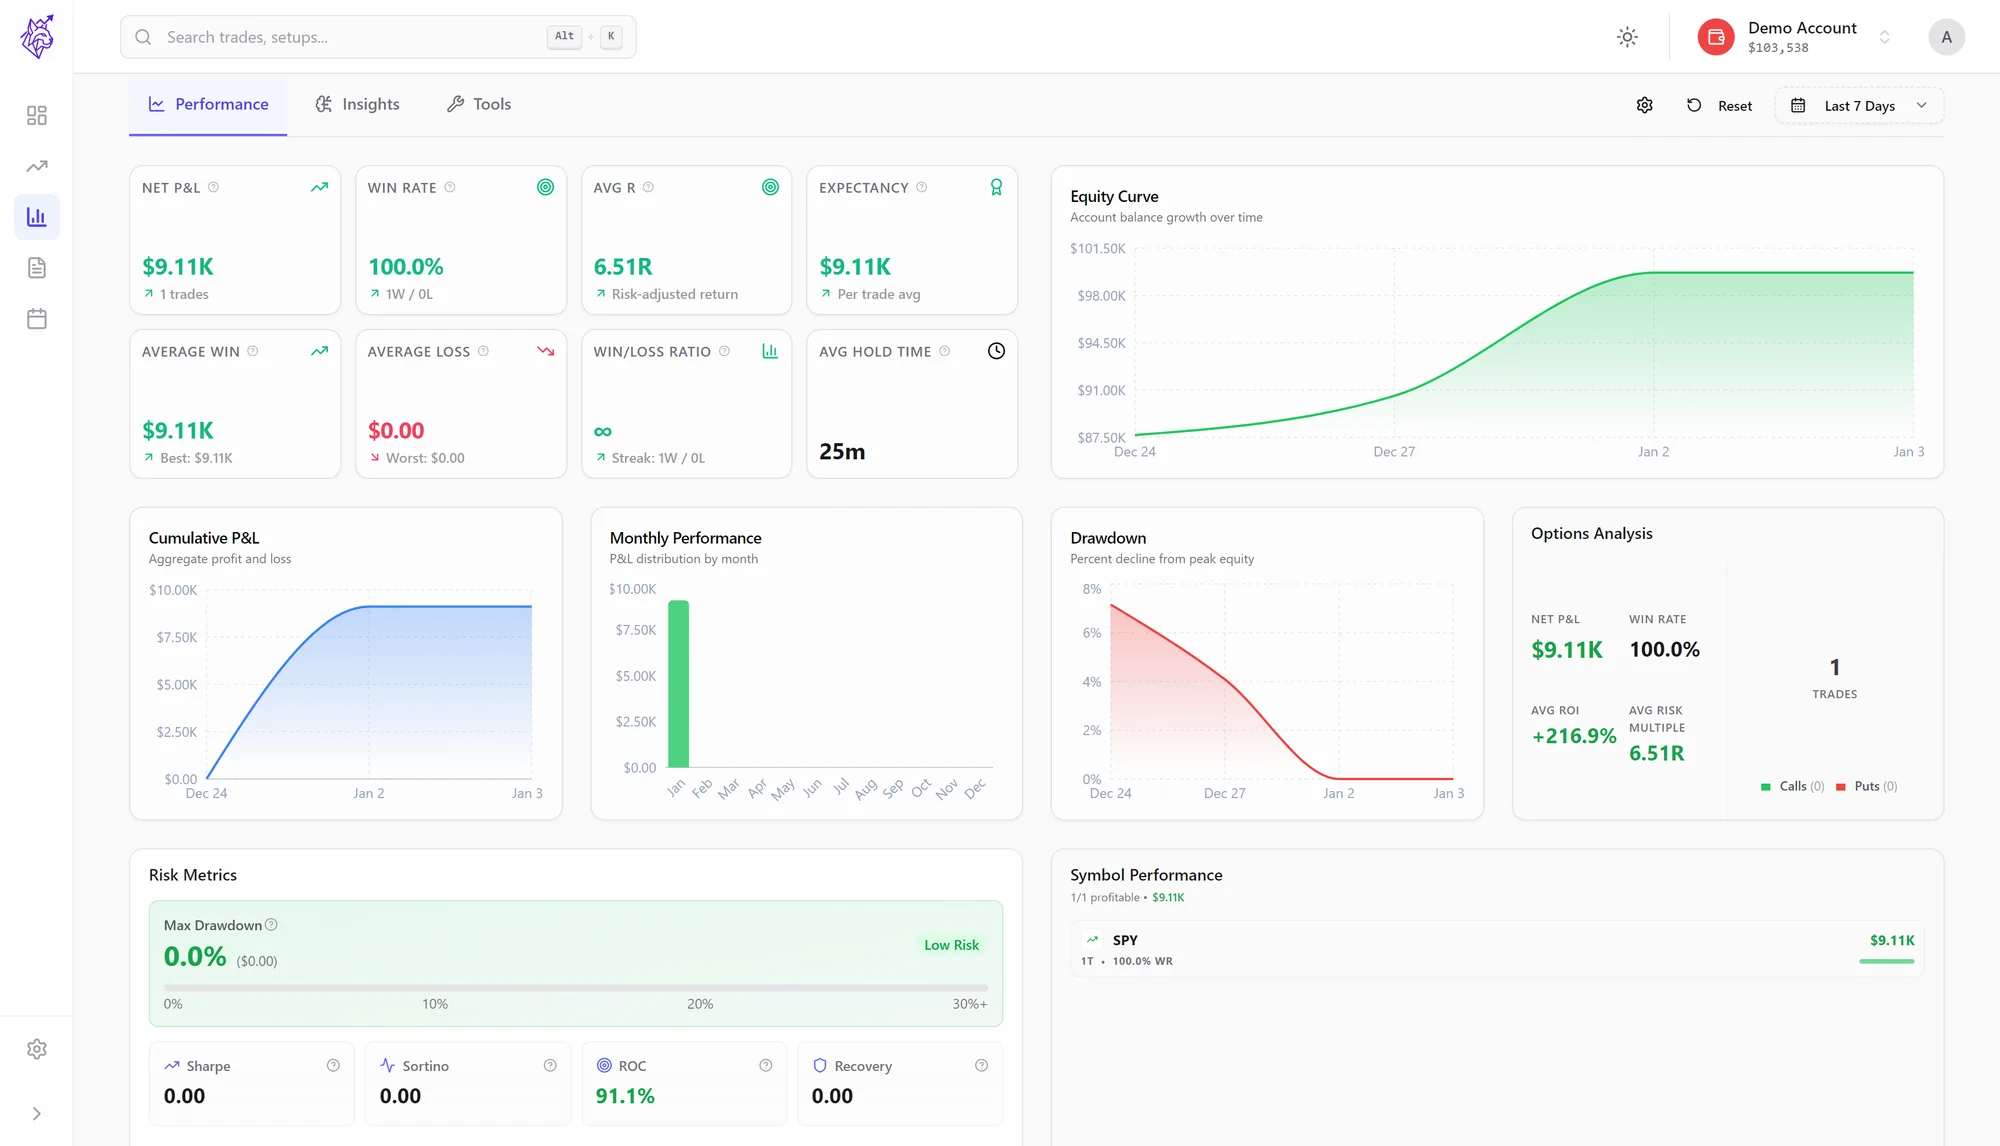The image size is (2000, 1146).
Task: Switch to the Tools tab
Action: (478, 104)
